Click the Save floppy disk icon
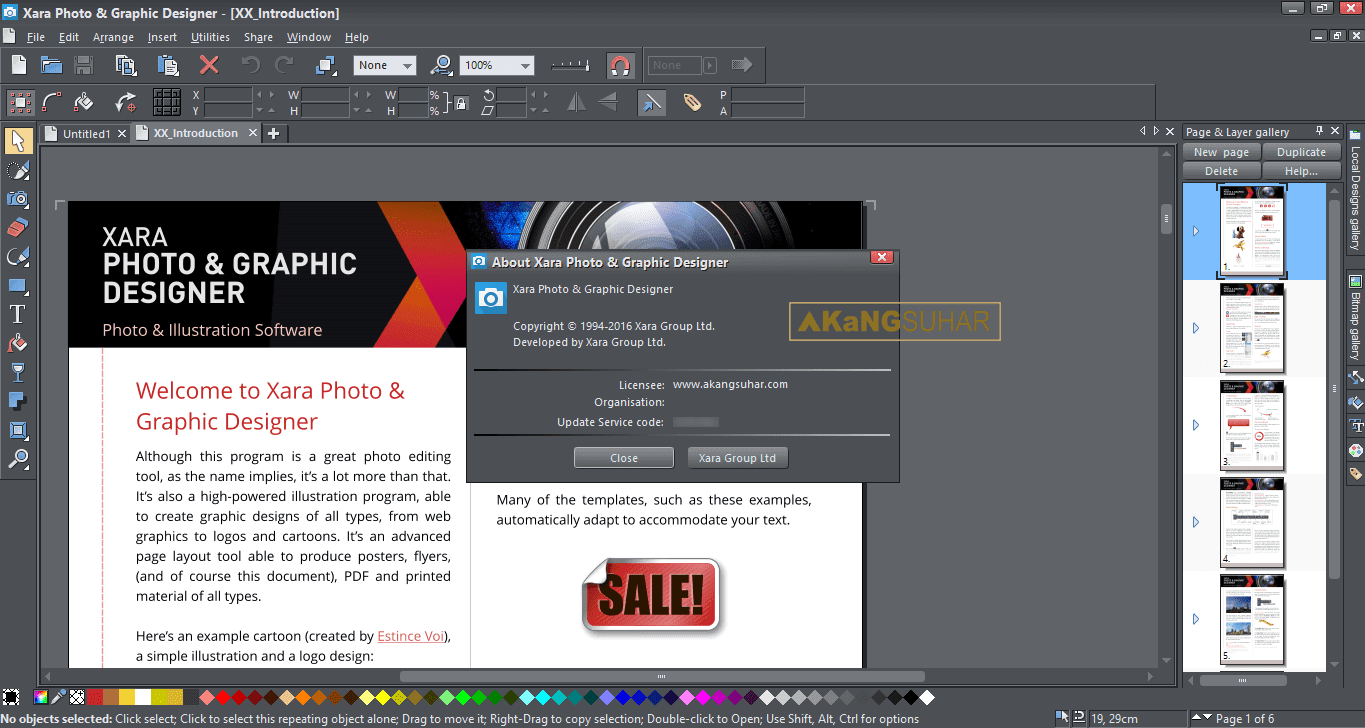1365x728 pixels. tap(84, 65)
